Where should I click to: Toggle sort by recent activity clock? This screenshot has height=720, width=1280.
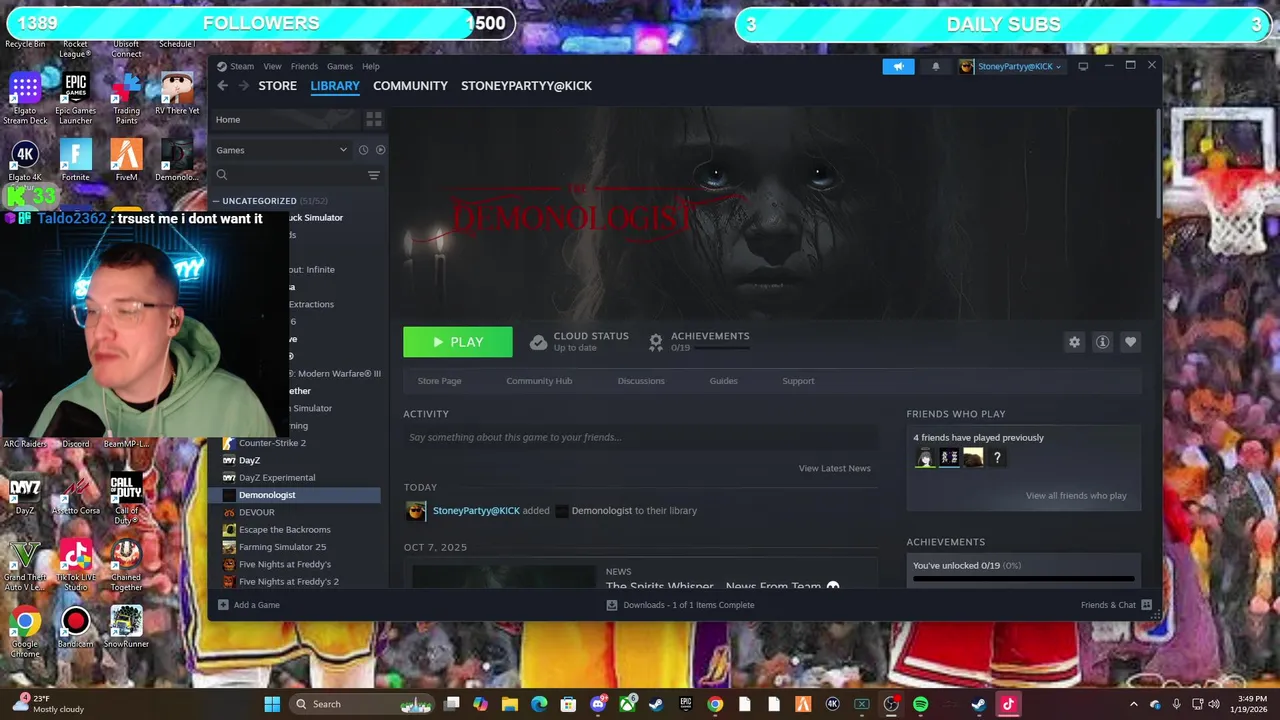(363, 150)
